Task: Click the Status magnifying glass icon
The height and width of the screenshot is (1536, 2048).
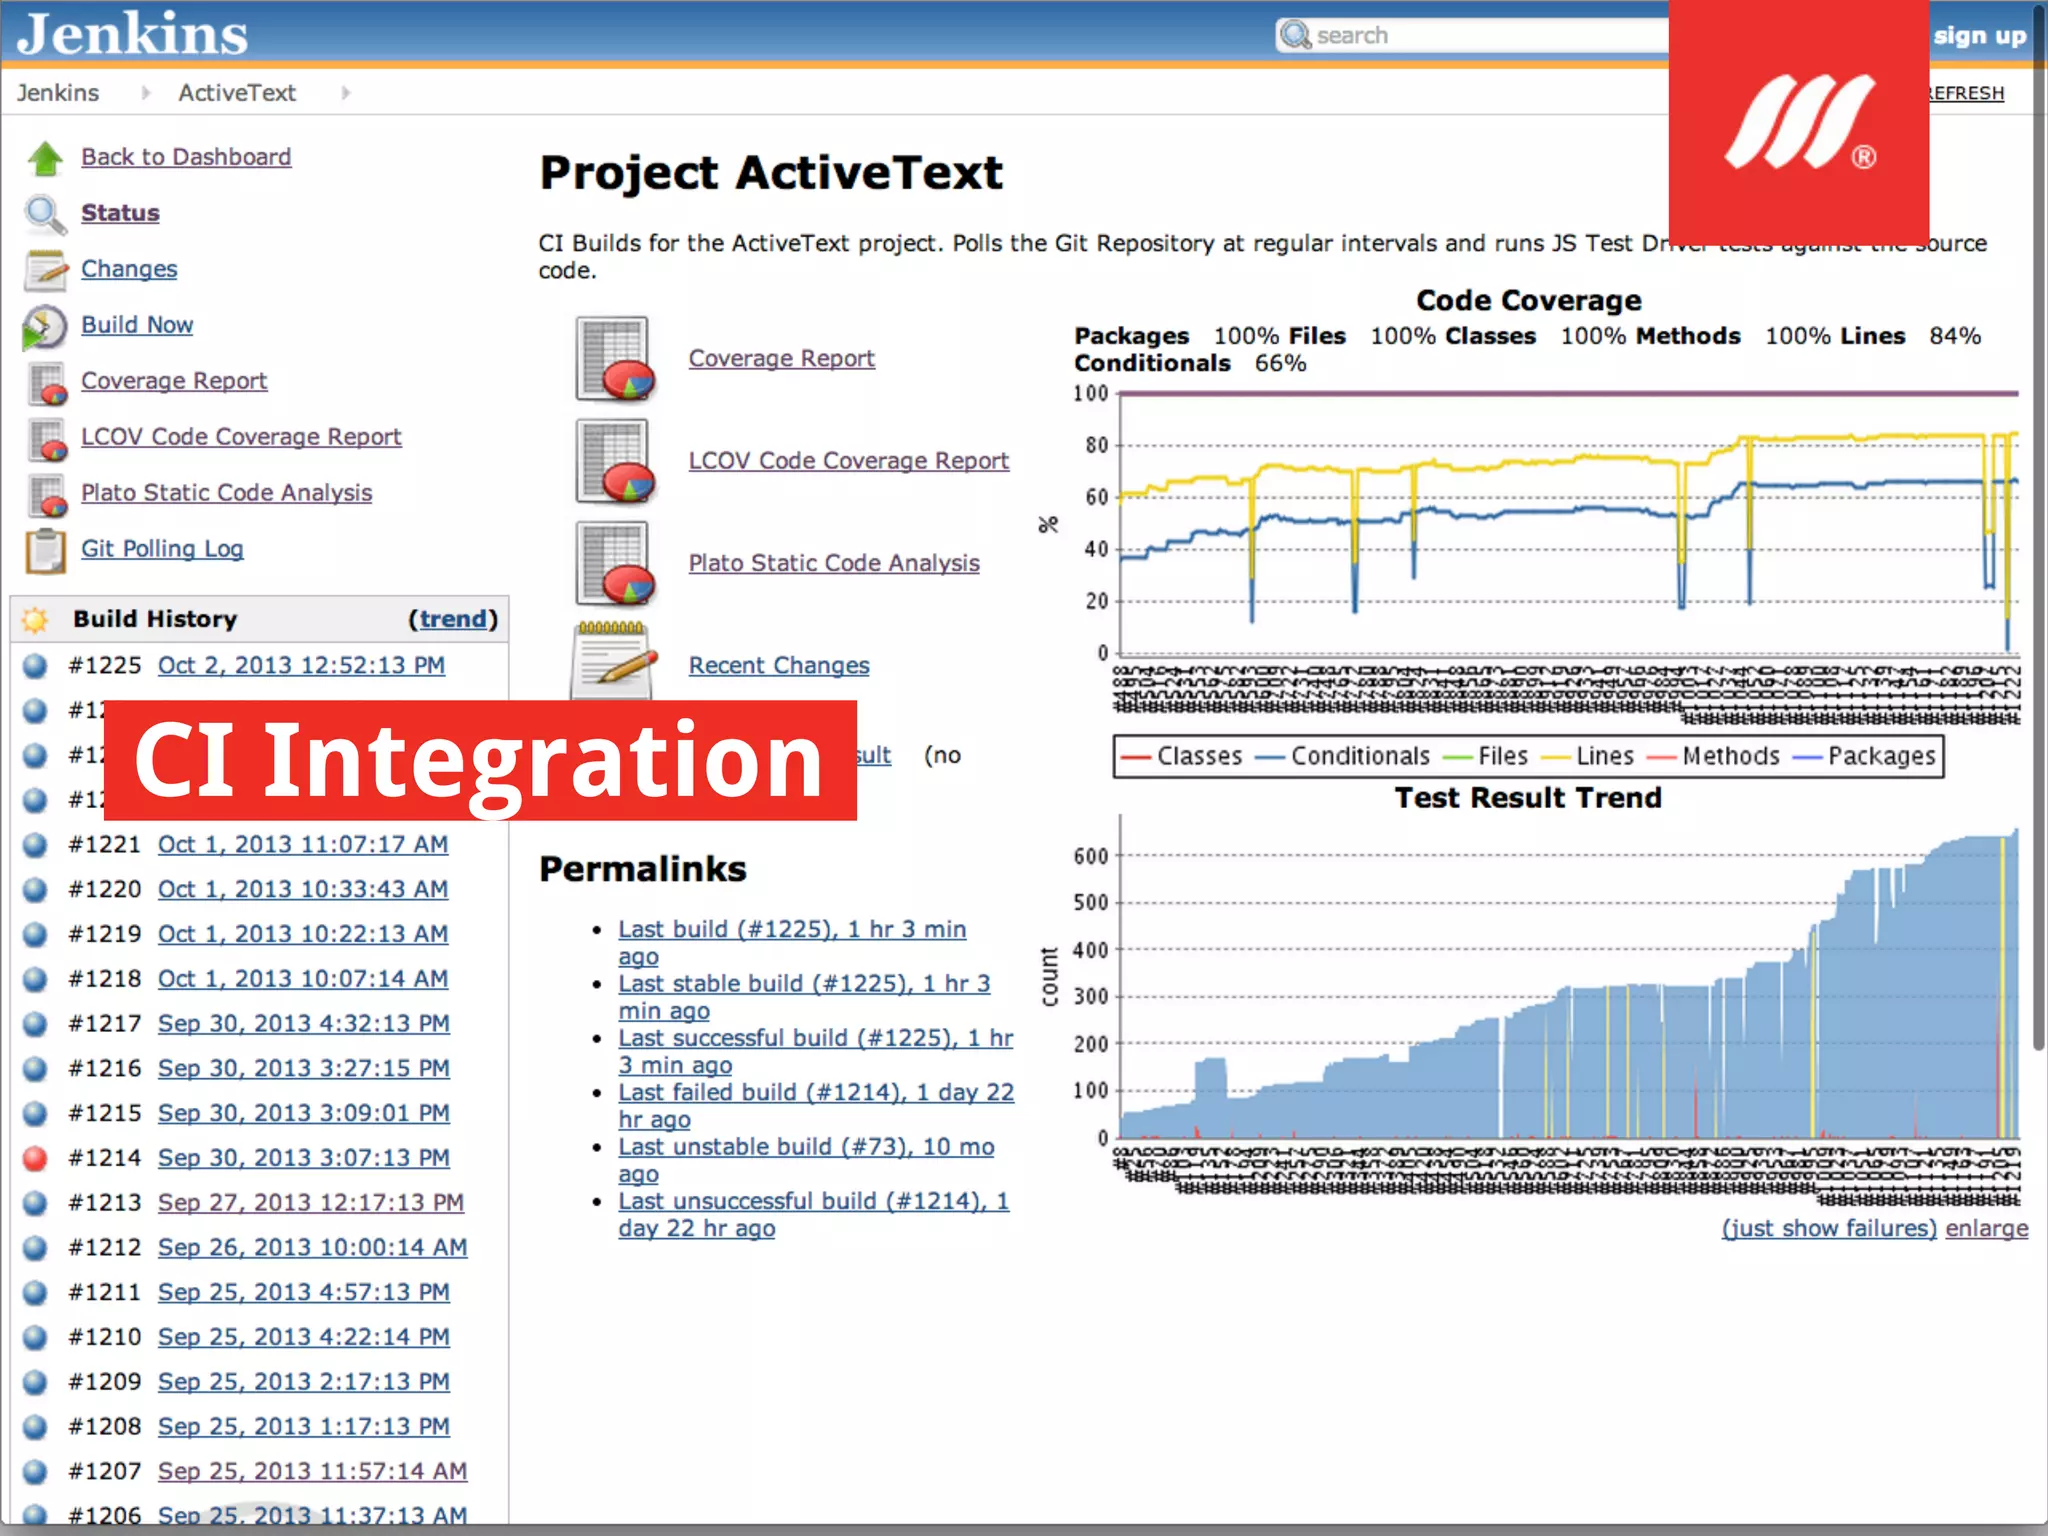Action: pyautogui.click(x=45, y=214)
